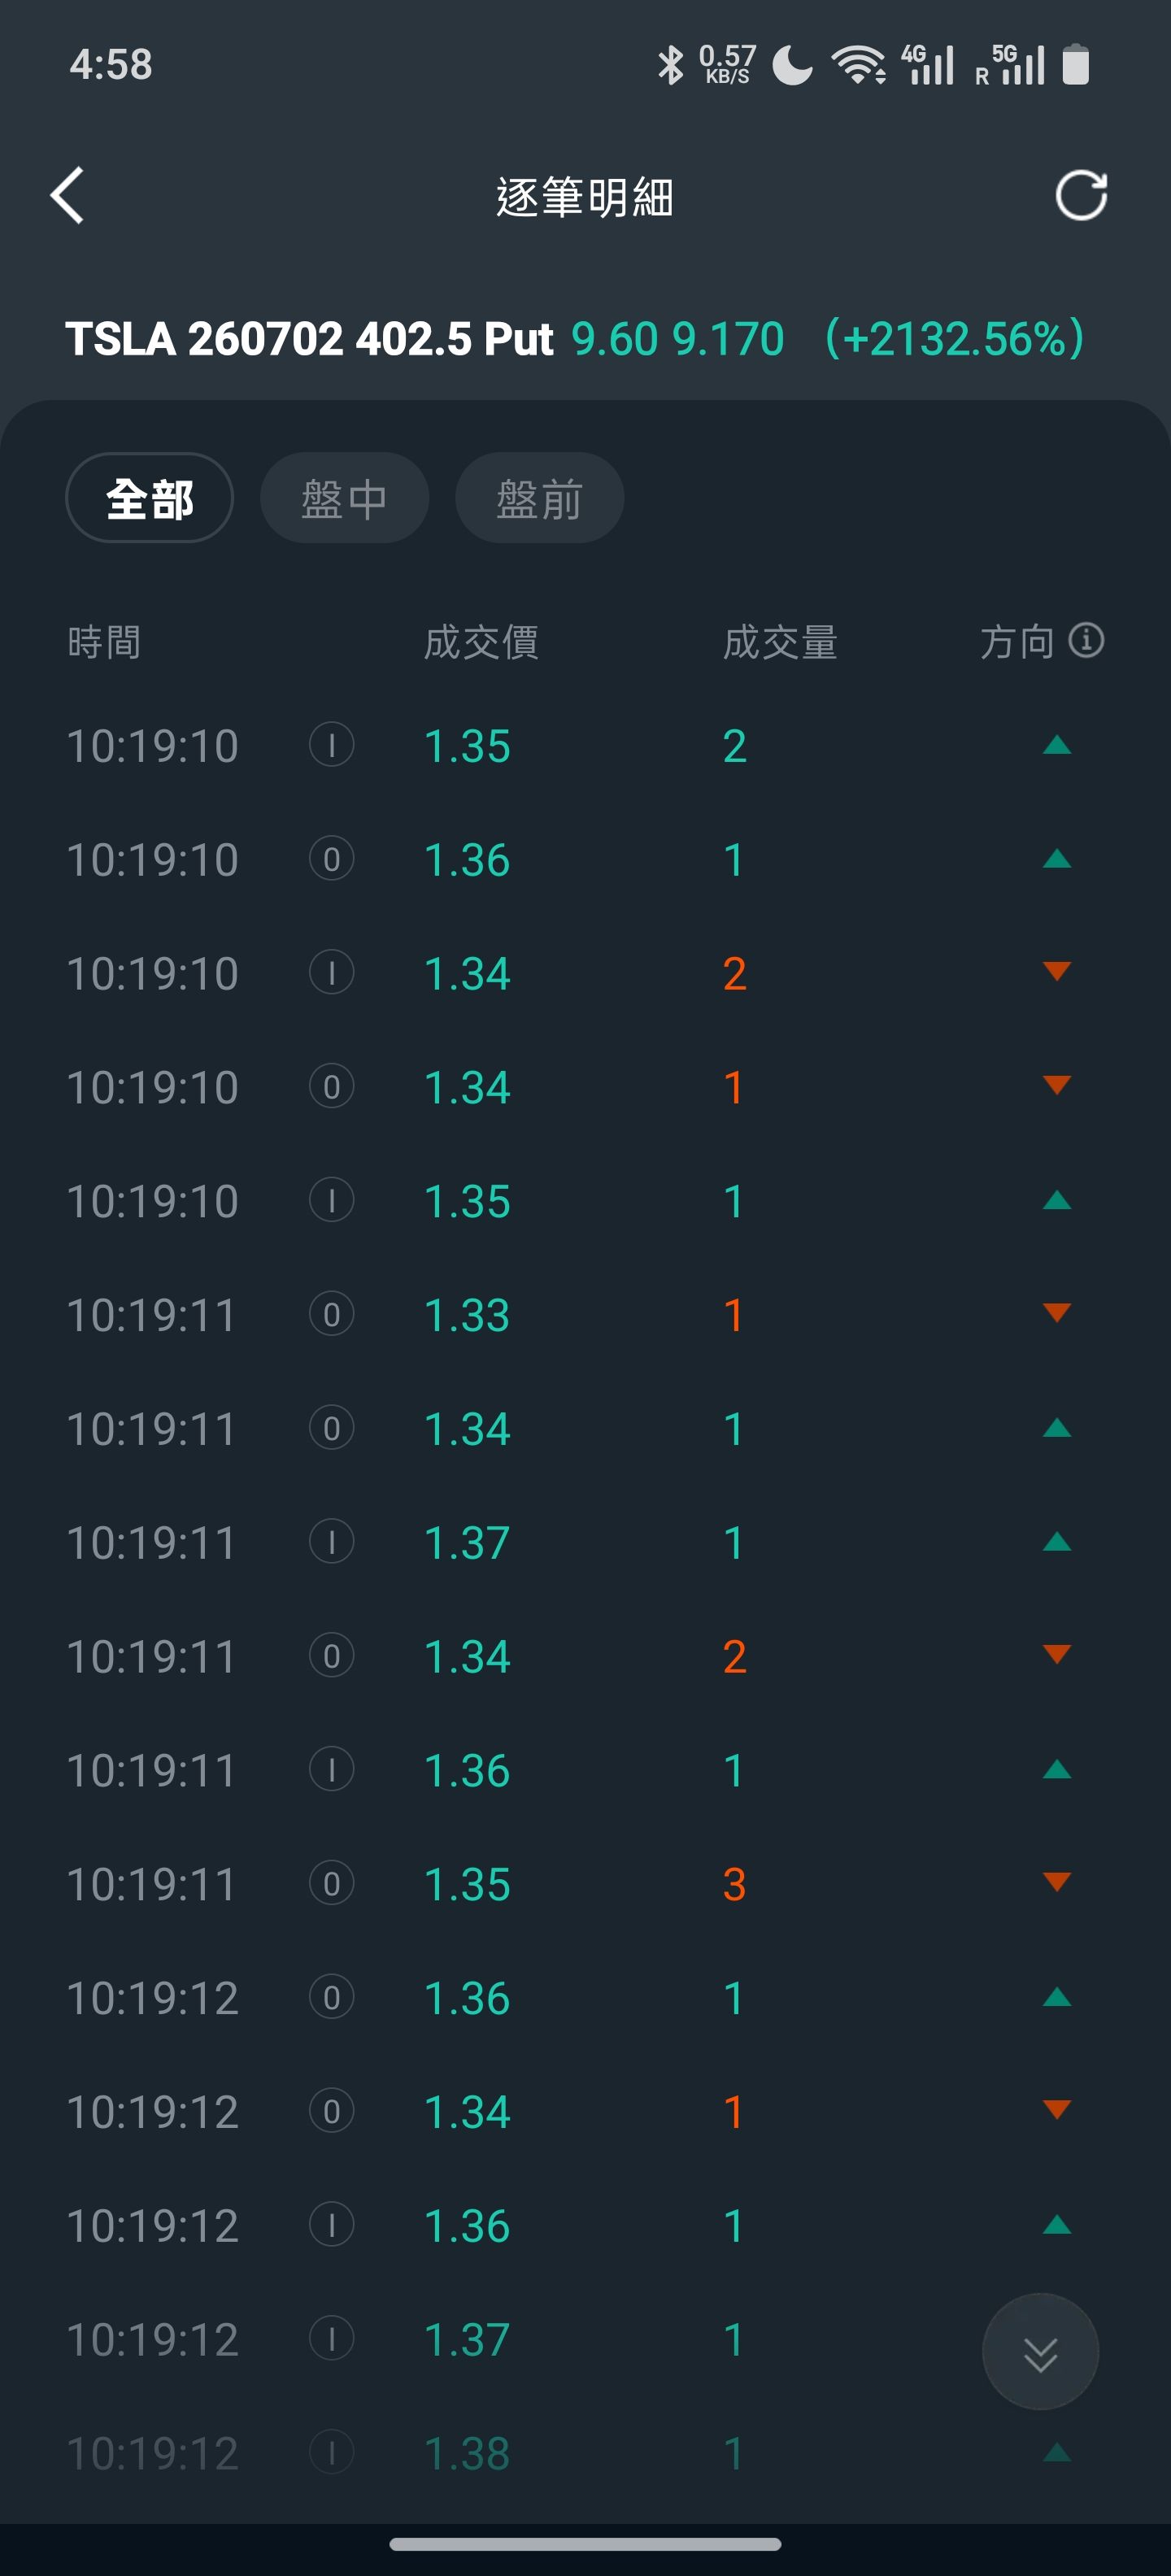Open the TSLA 260702 402.5 Put title
Image resolution: width=1171 pixels, height=2576 pixels.
[309, 339]
